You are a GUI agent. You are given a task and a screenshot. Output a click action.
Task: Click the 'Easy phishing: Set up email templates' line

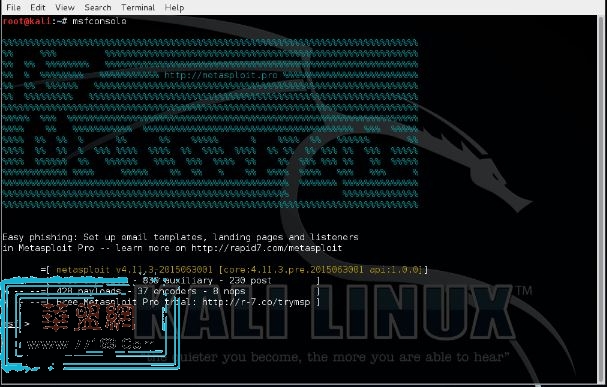(x=180, y=237)
